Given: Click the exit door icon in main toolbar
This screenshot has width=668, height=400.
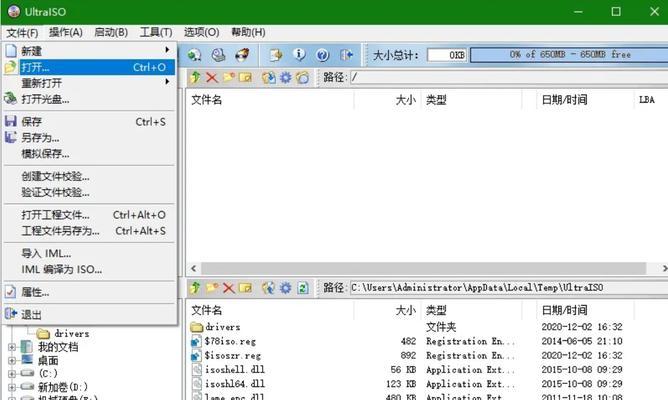Looking at the screenshot, I should pyautogui.click(x=346, y=55).
